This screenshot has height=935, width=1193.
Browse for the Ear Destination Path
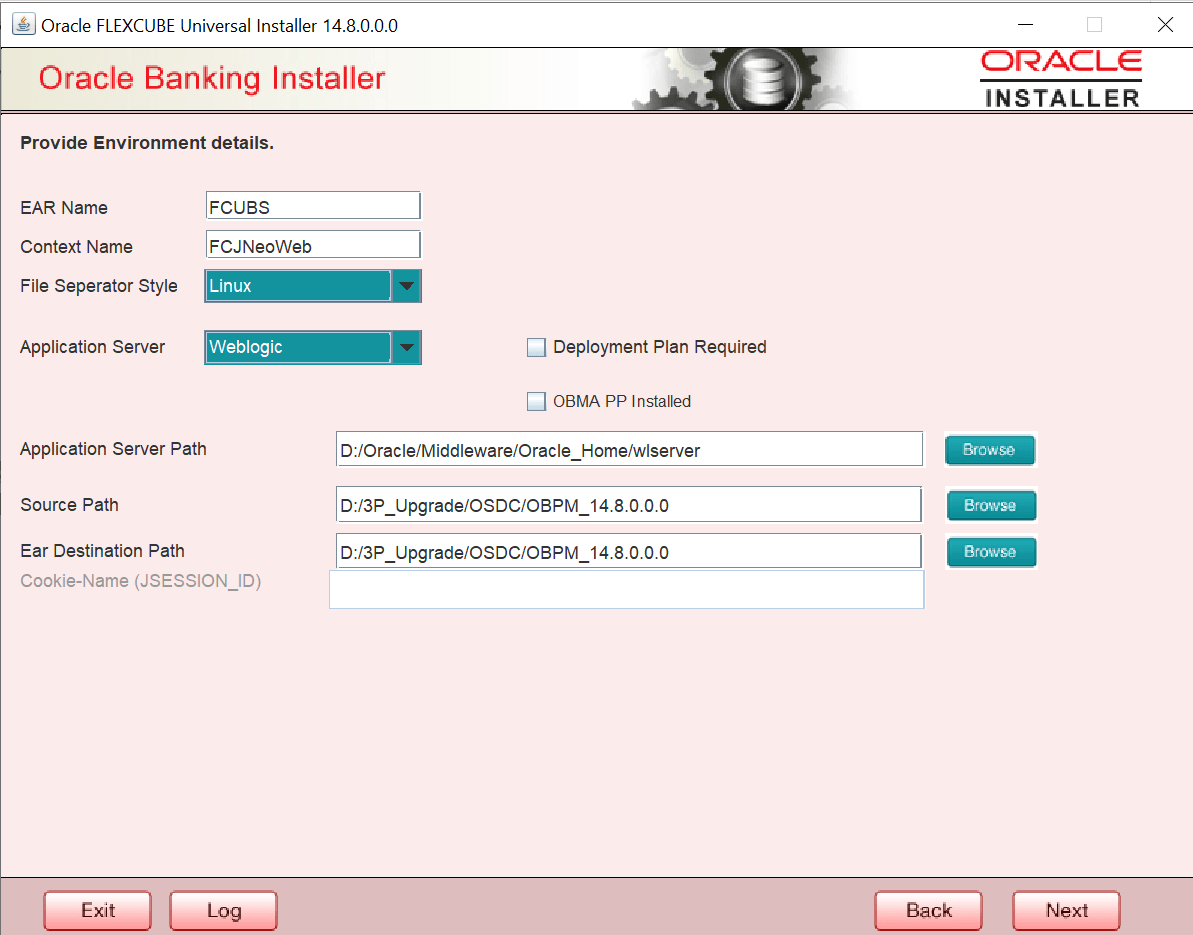[x=991, y=552]
